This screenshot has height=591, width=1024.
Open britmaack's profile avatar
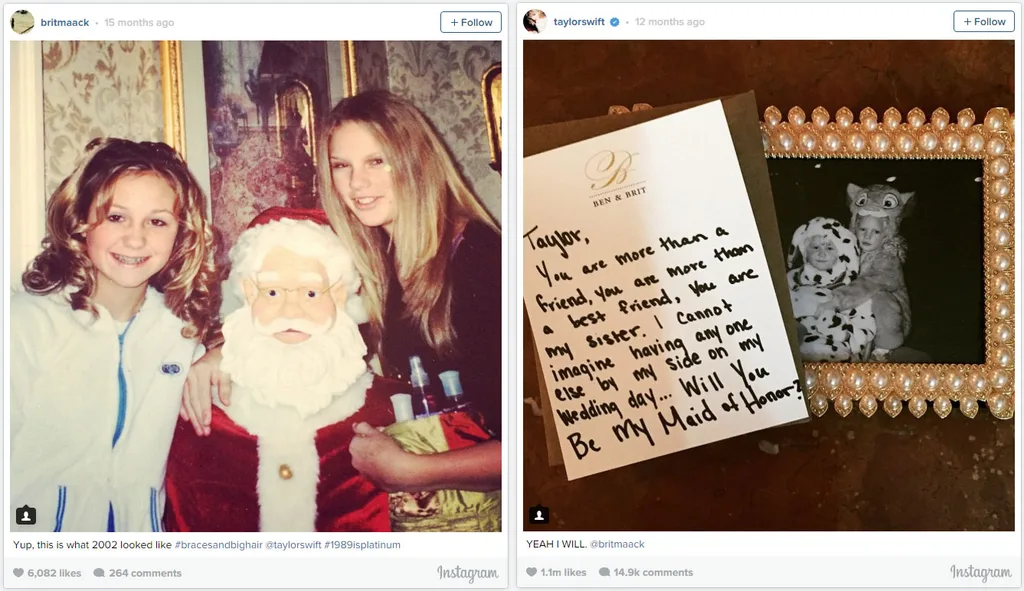[x=22, y=22]
